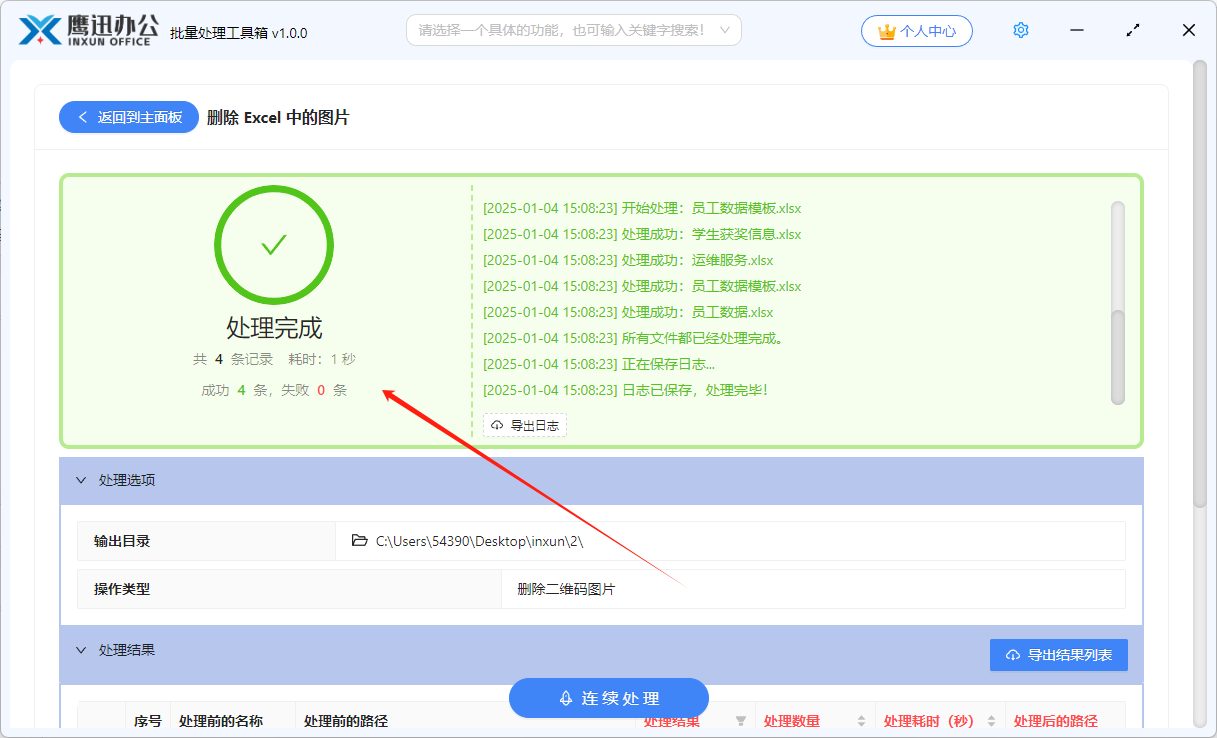Viewport: 1217px width, 738px height.
Task: Open the settings gear icon
Action: click(1020, 30)
